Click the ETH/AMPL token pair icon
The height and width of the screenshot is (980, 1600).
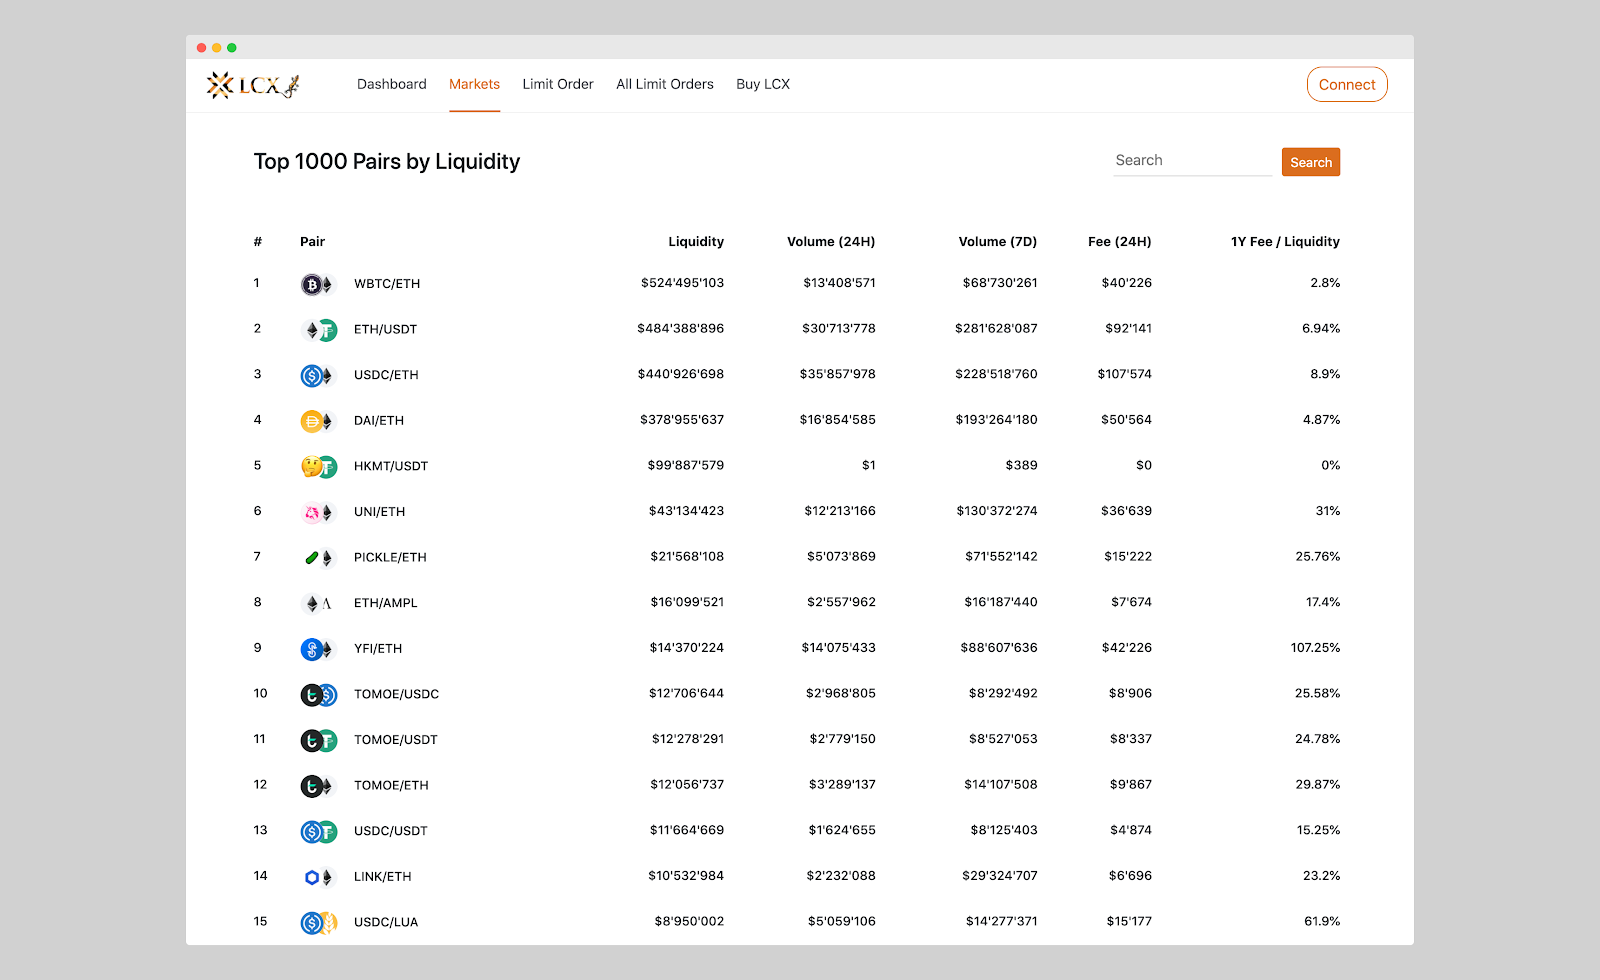point(318,604)
